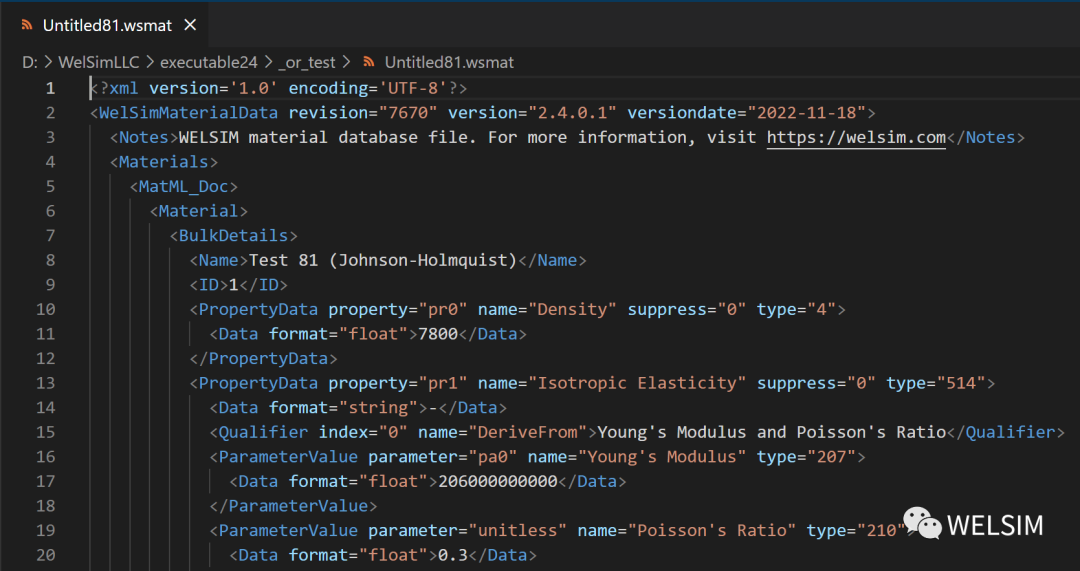Click the type value "514"
This screenshot has width=1080, height=571.
[961, 382]
